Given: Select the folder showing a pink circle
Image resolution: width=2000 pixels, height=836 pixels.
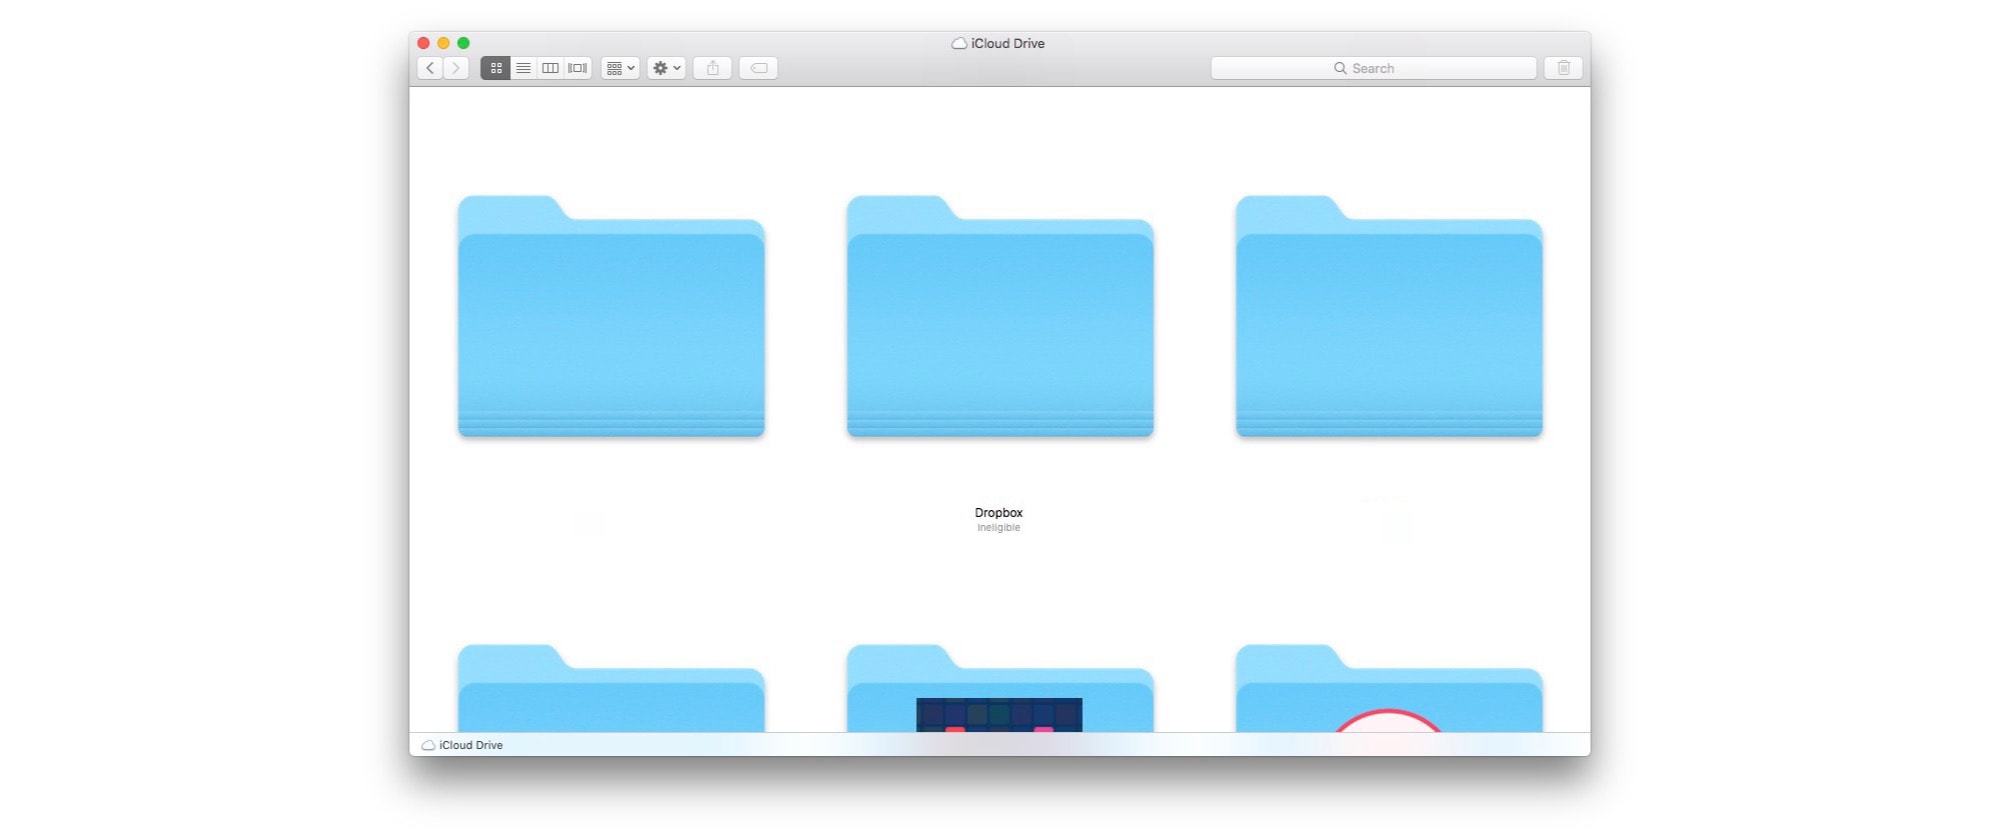Looking at the screenshot, I should (1389, 689).
